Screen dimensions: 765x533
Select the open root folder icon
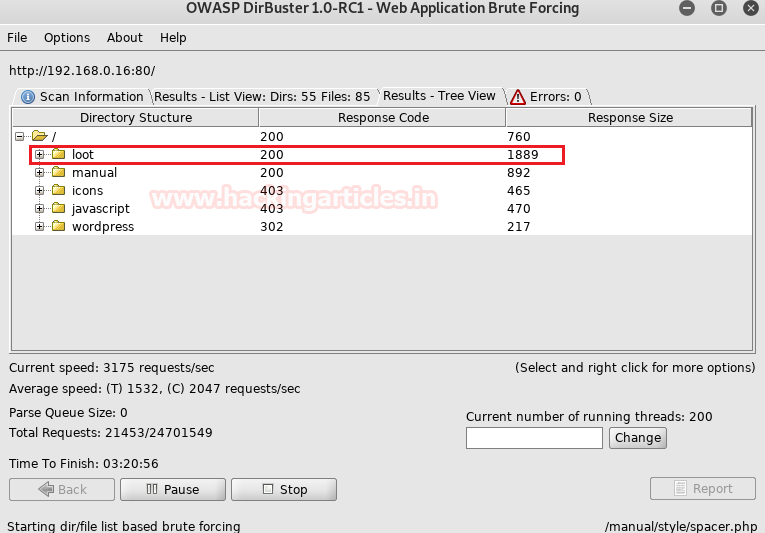(x=40, y=136)
